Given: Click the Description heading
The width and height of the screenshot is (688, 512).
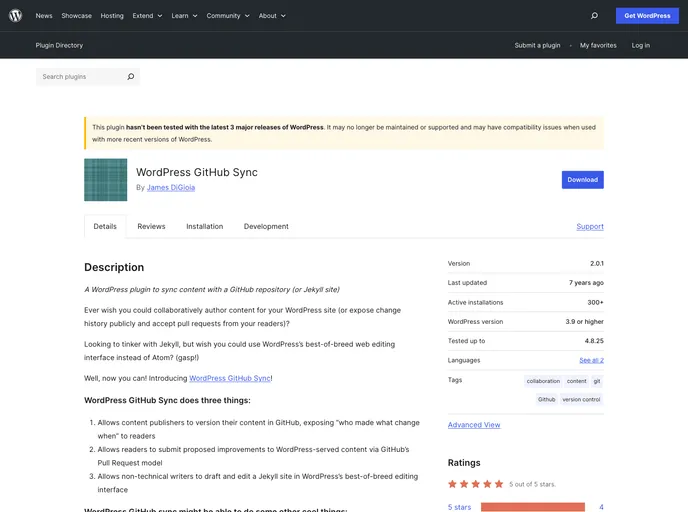Looking at the screenshot, I should coord(114,267).
